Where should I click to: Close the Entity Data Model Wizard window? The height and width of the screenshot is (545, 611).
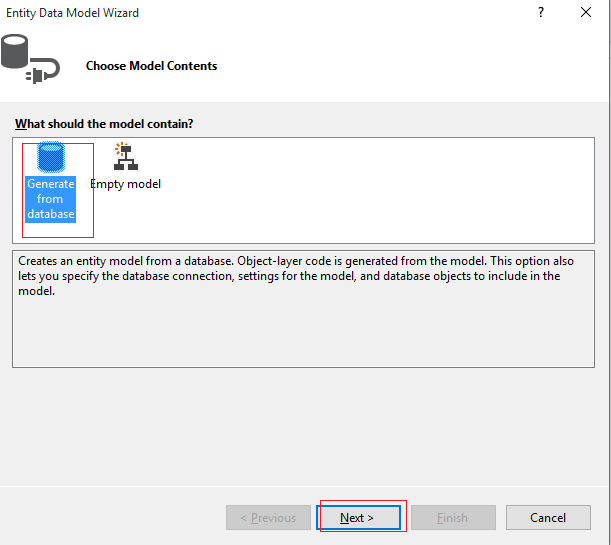(586, 13)
